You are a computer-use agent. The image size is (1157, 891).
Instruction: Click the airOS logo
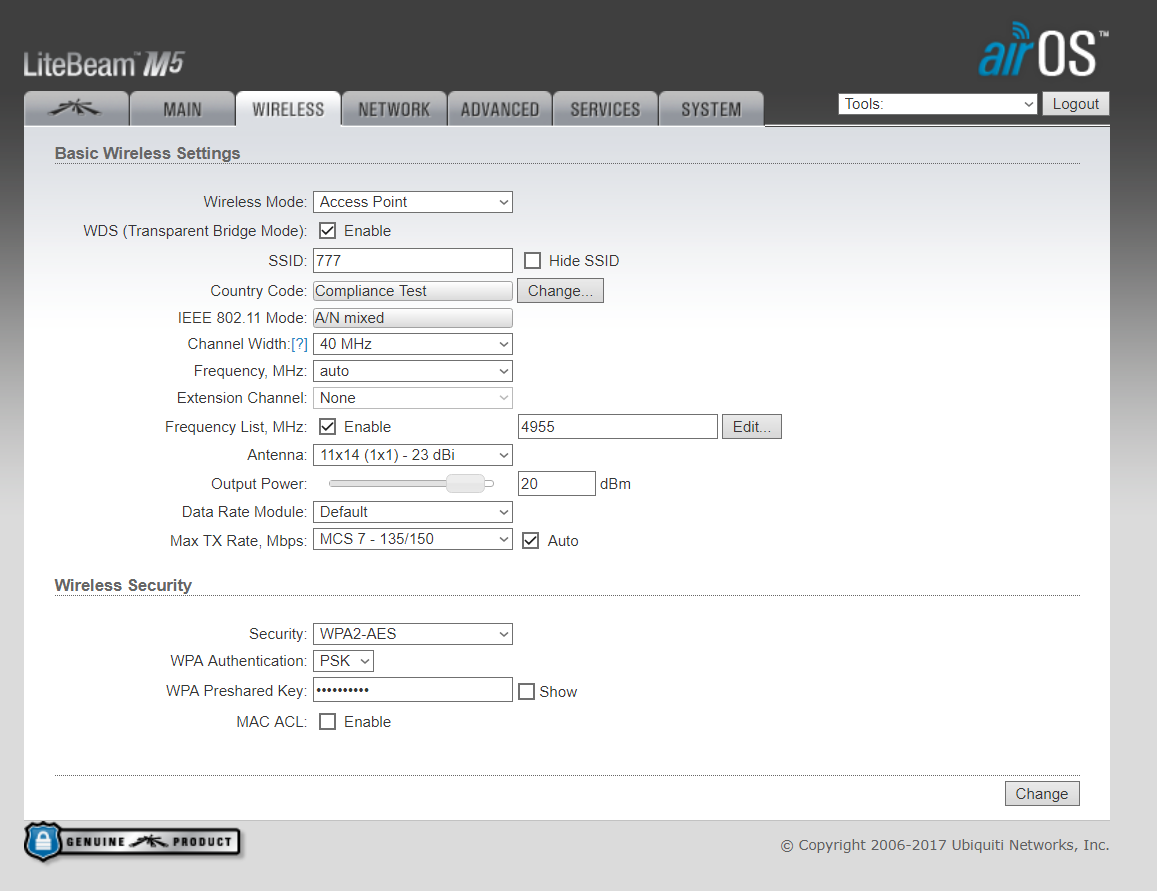pos(1043,50)
